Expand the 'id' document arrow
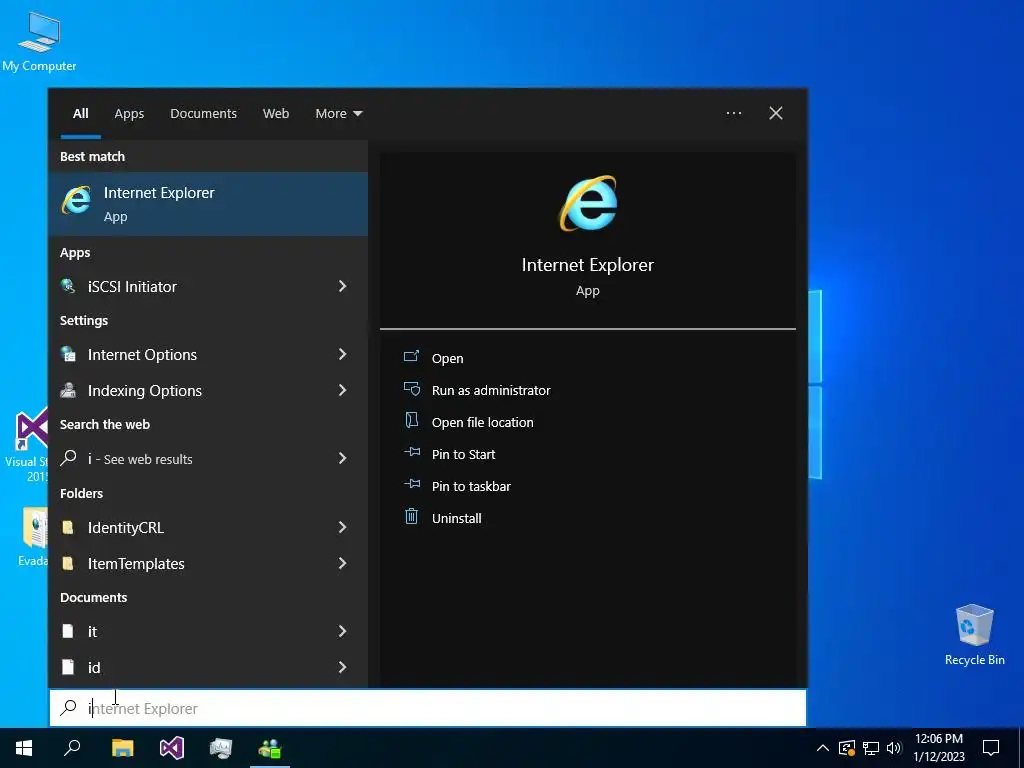 [342, 667]
